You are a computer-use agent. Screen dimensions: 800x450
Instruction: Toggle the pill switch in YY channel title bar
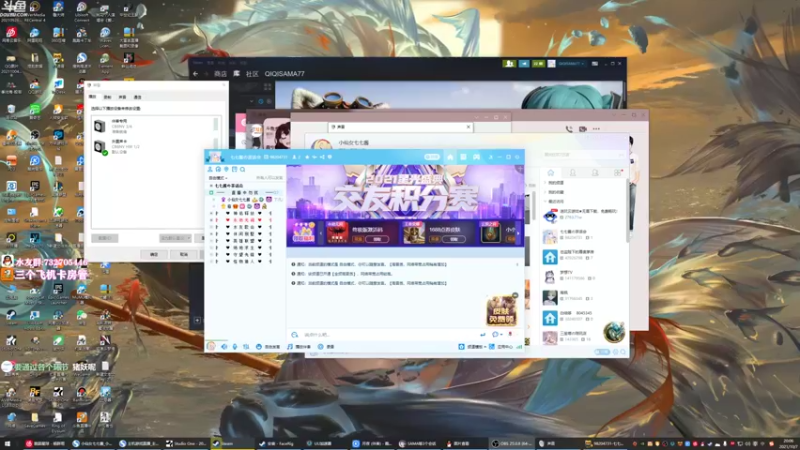tap(432, 157)
